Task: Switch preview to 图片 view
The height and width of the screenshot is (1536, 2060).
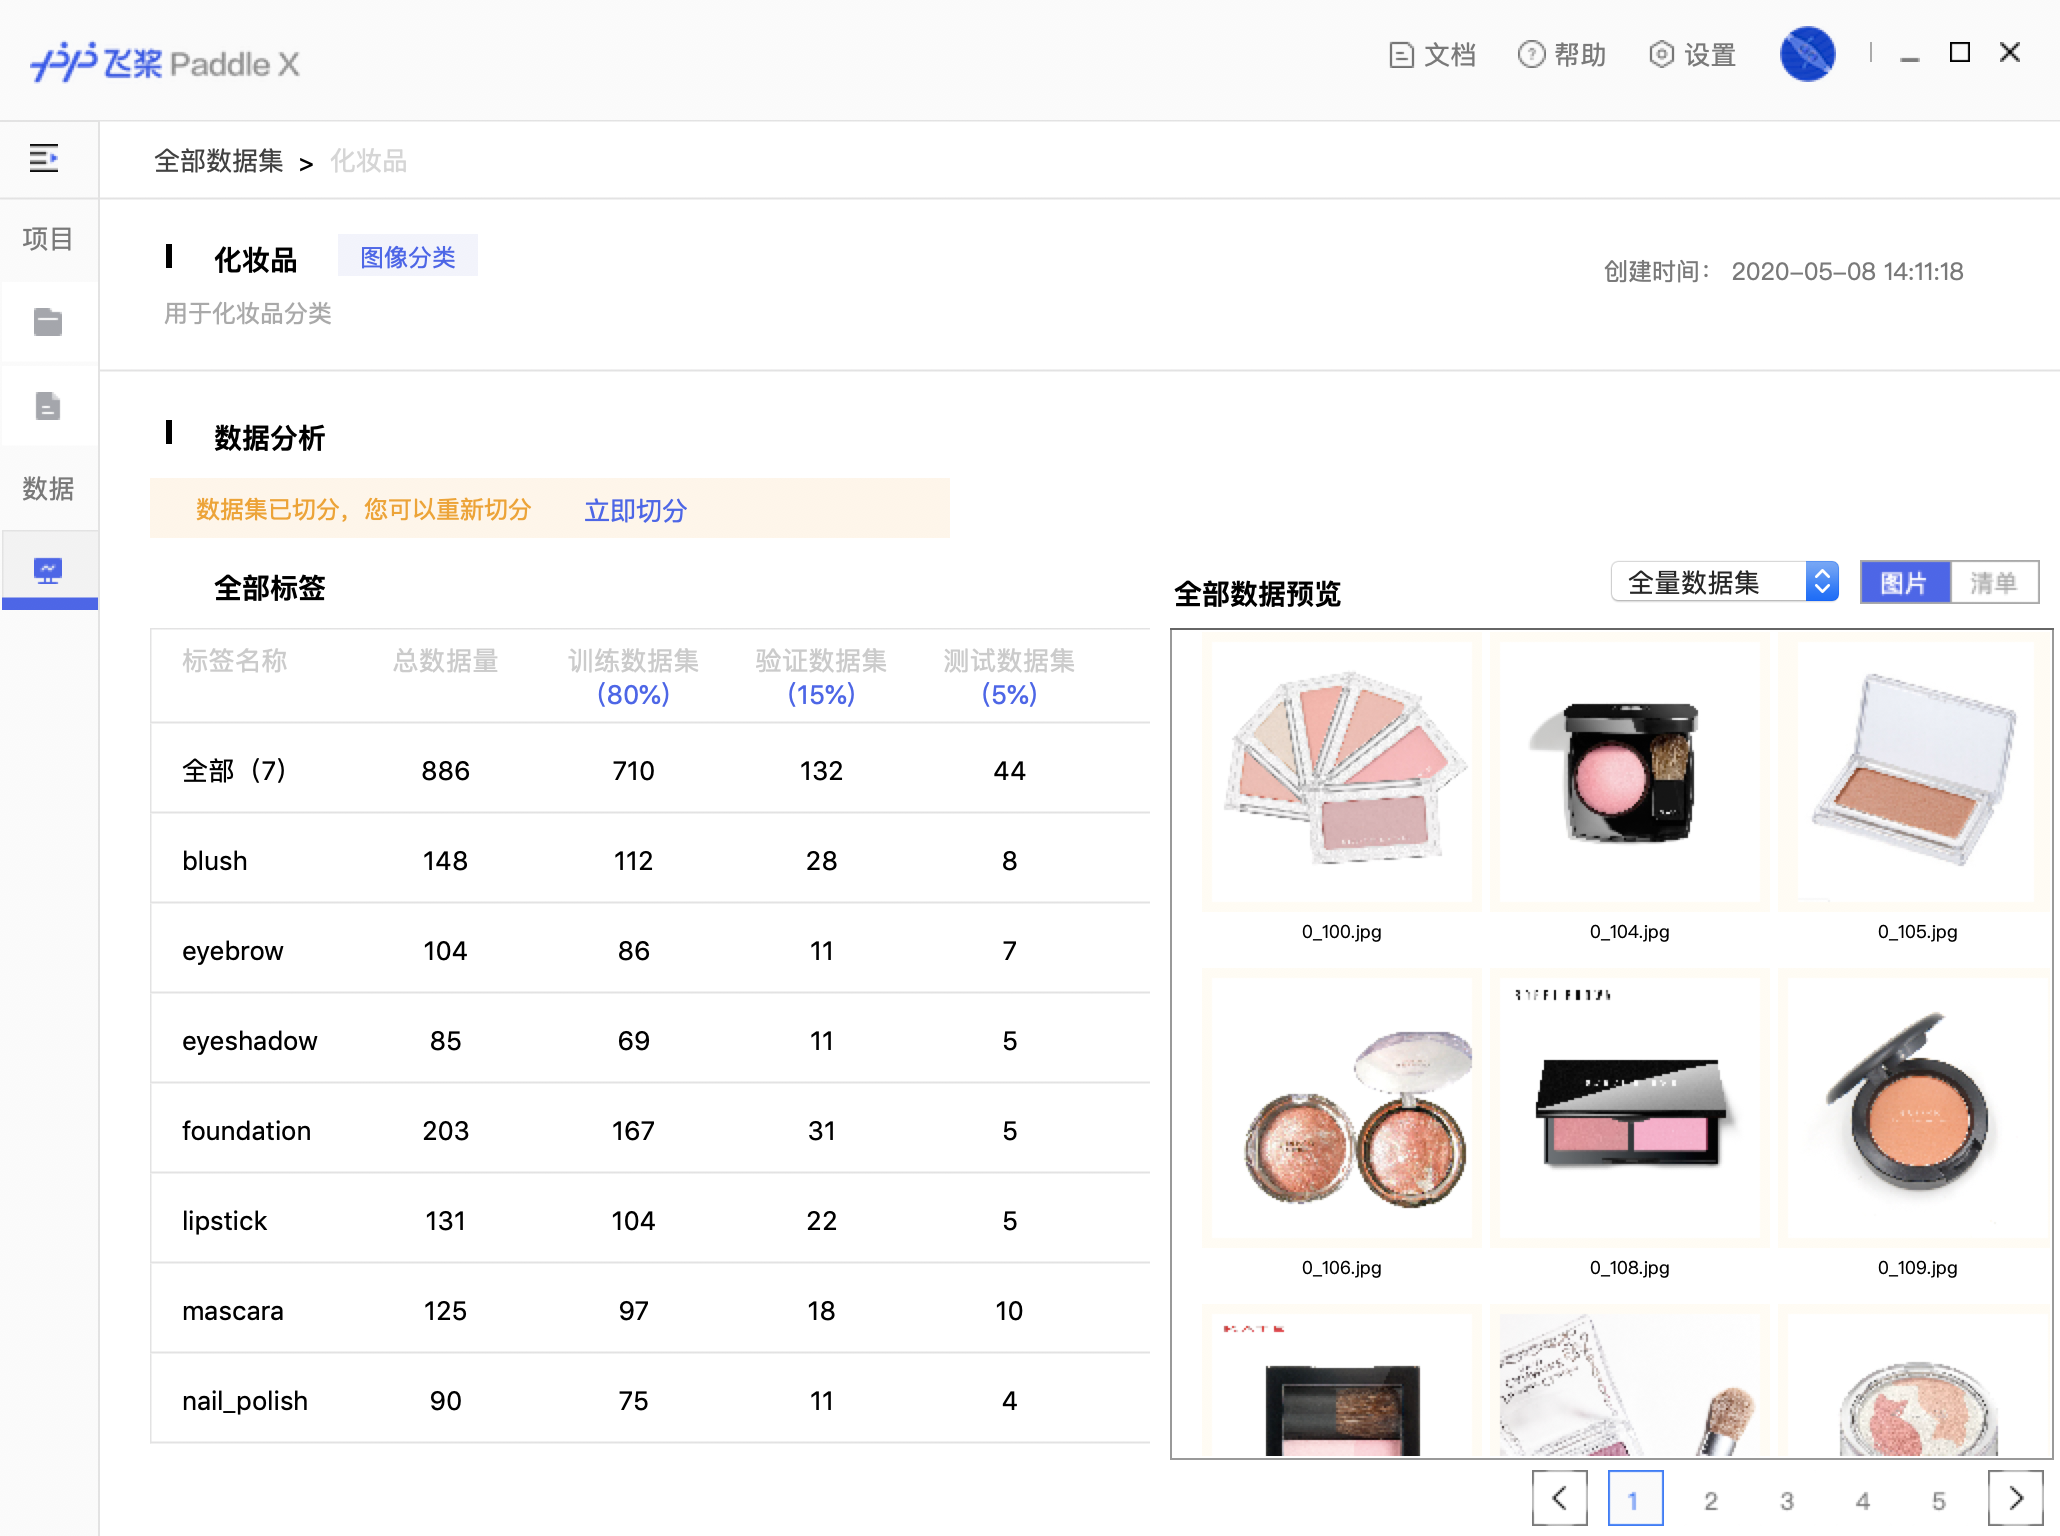Action: [x=1904, y=582]
